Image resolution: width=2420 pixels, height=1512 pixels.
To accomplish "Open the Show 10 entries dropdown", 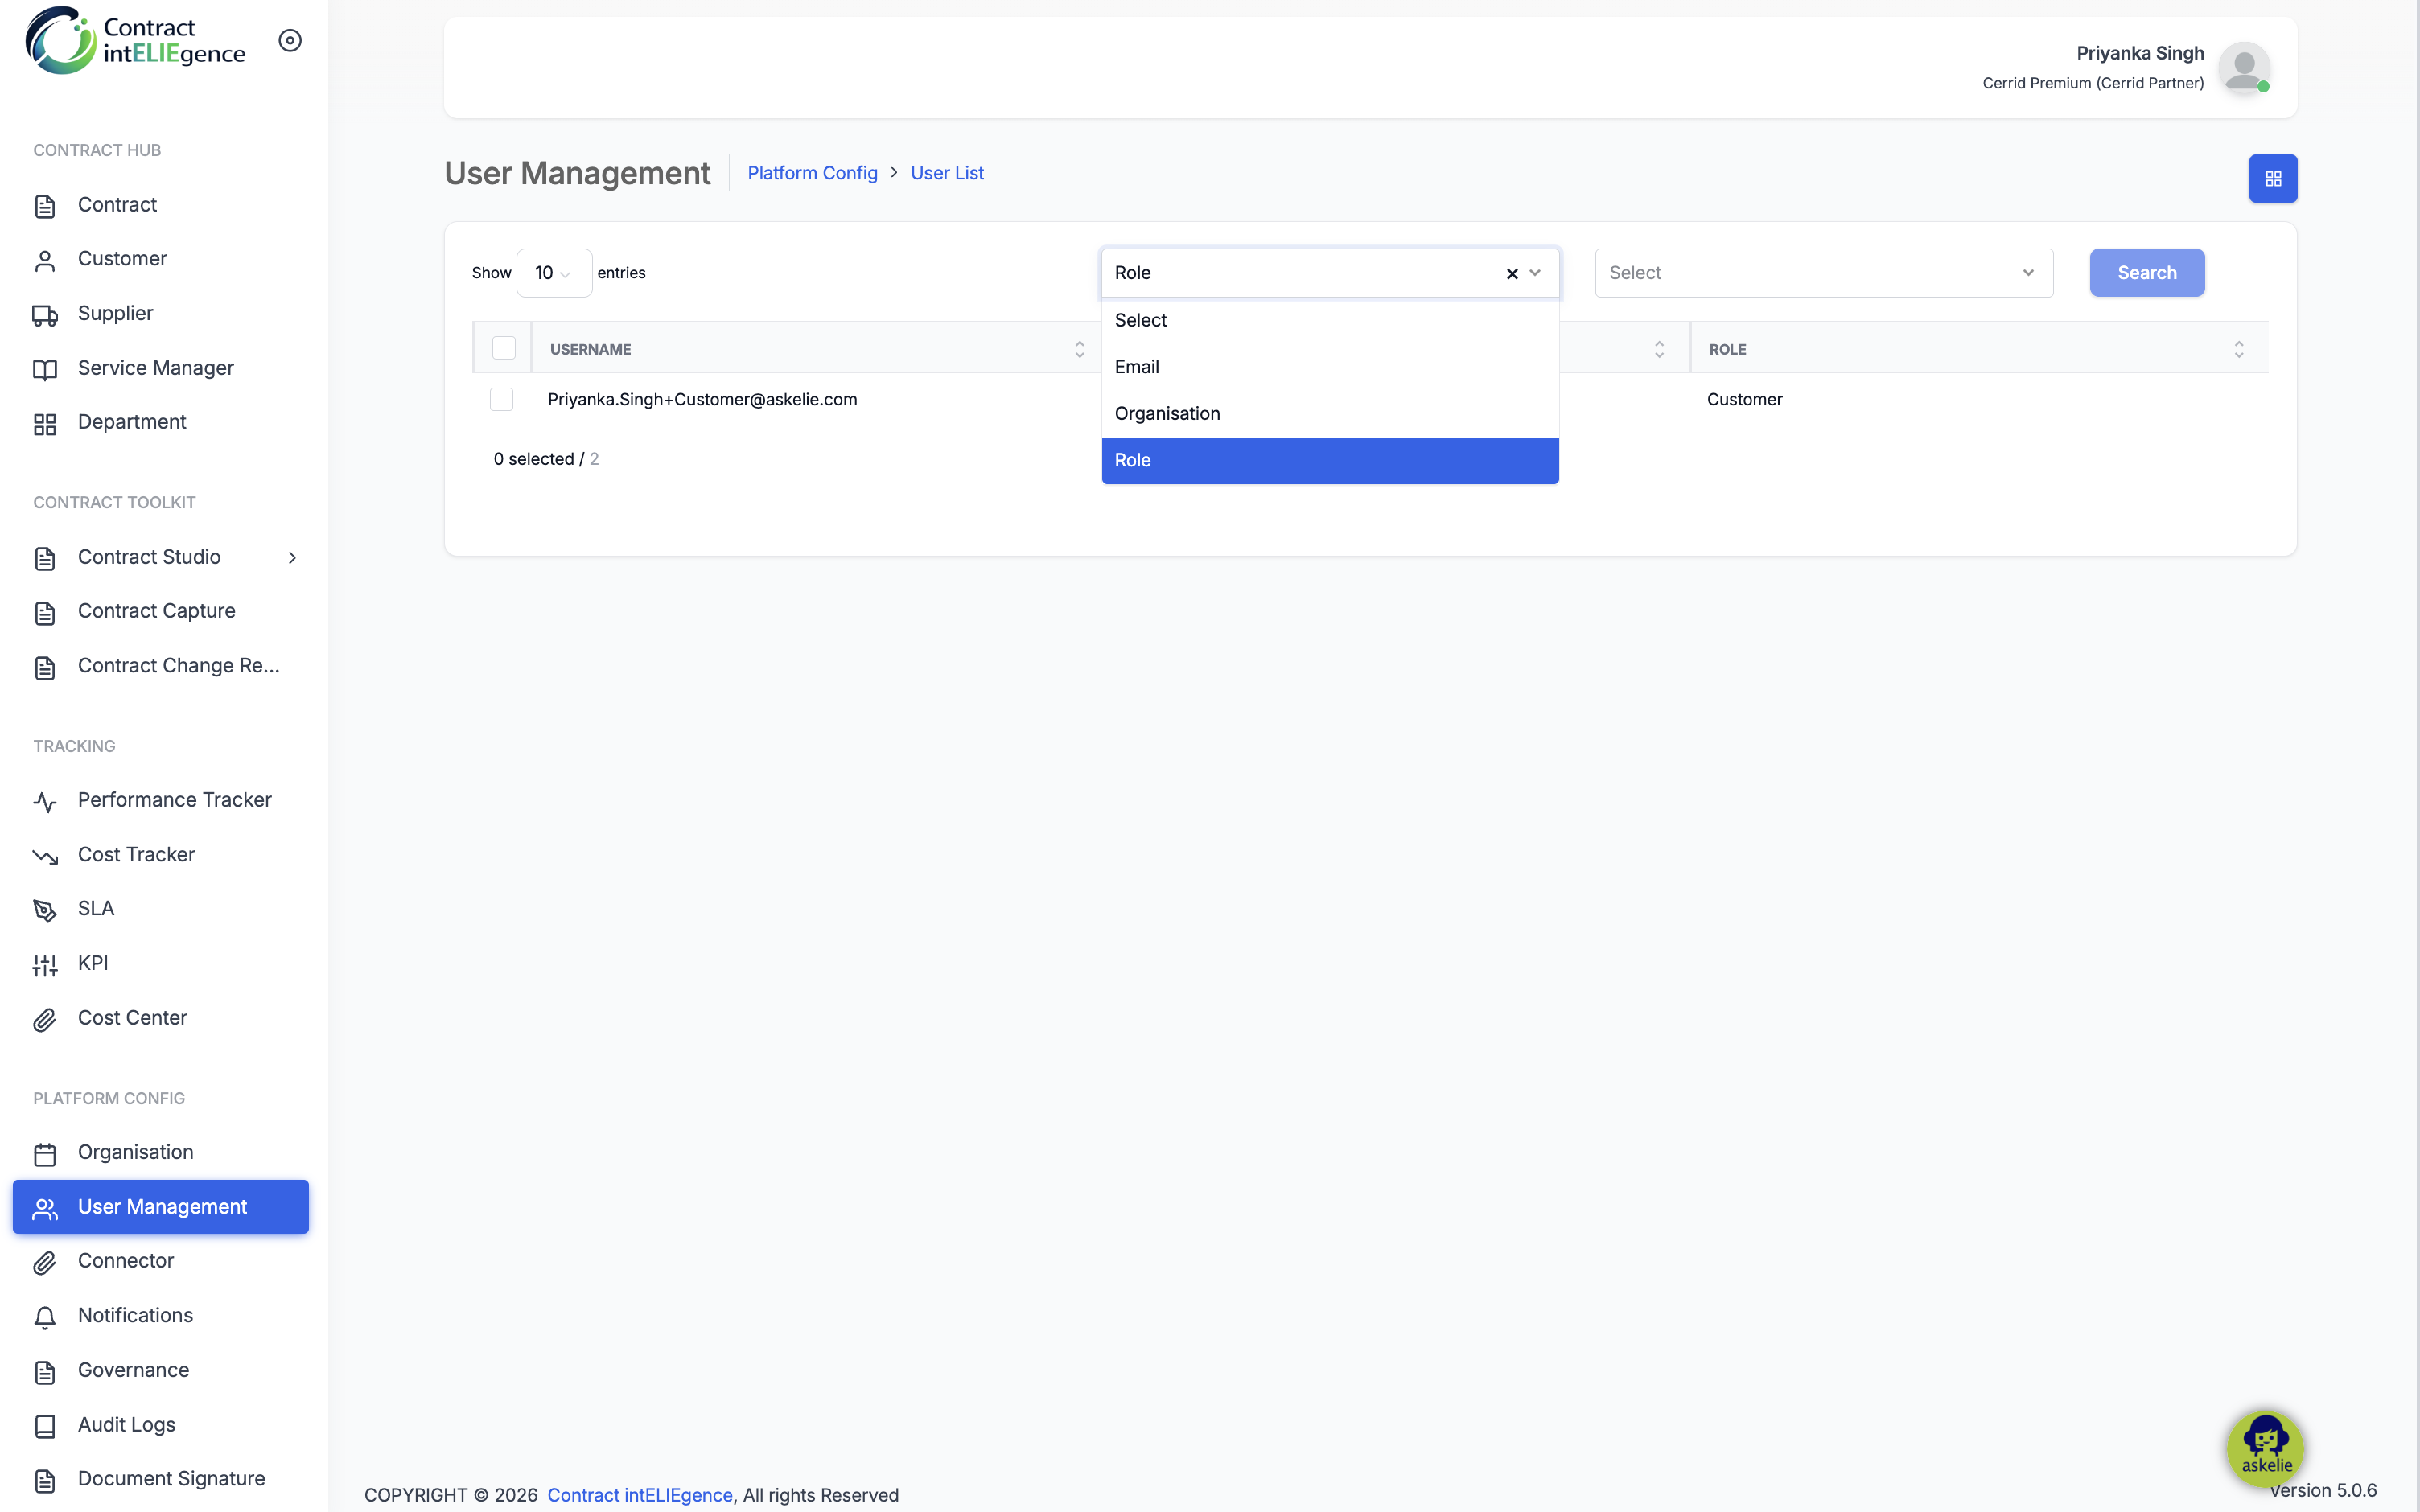I will coord(554,273).
